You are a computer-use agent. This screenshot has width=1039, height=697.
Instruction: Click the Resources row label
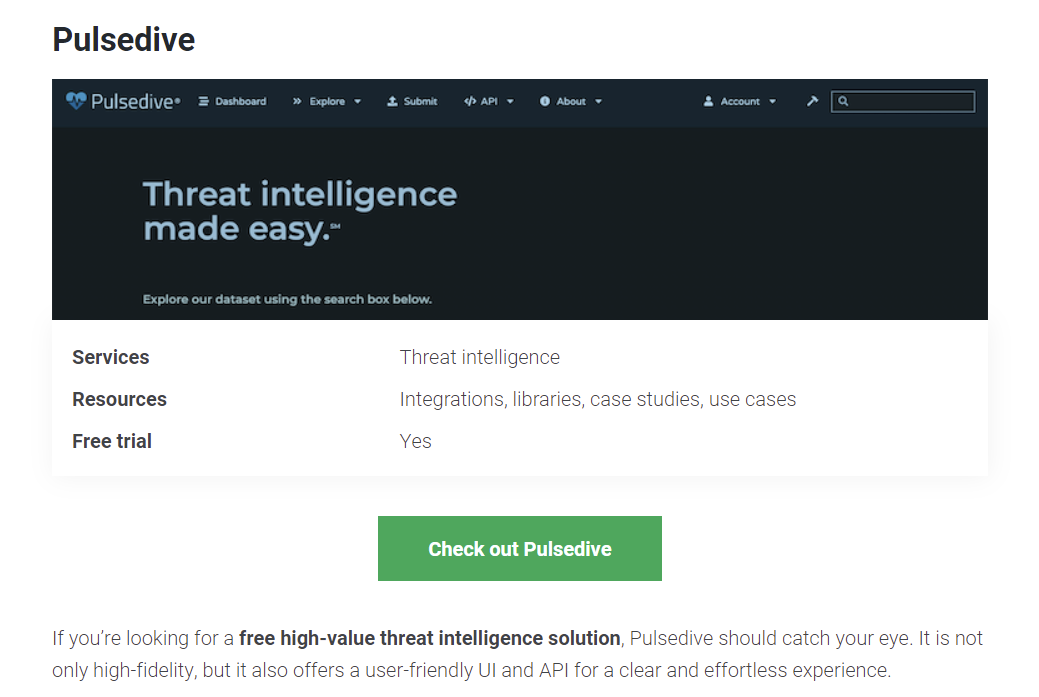tap(119, 400)
